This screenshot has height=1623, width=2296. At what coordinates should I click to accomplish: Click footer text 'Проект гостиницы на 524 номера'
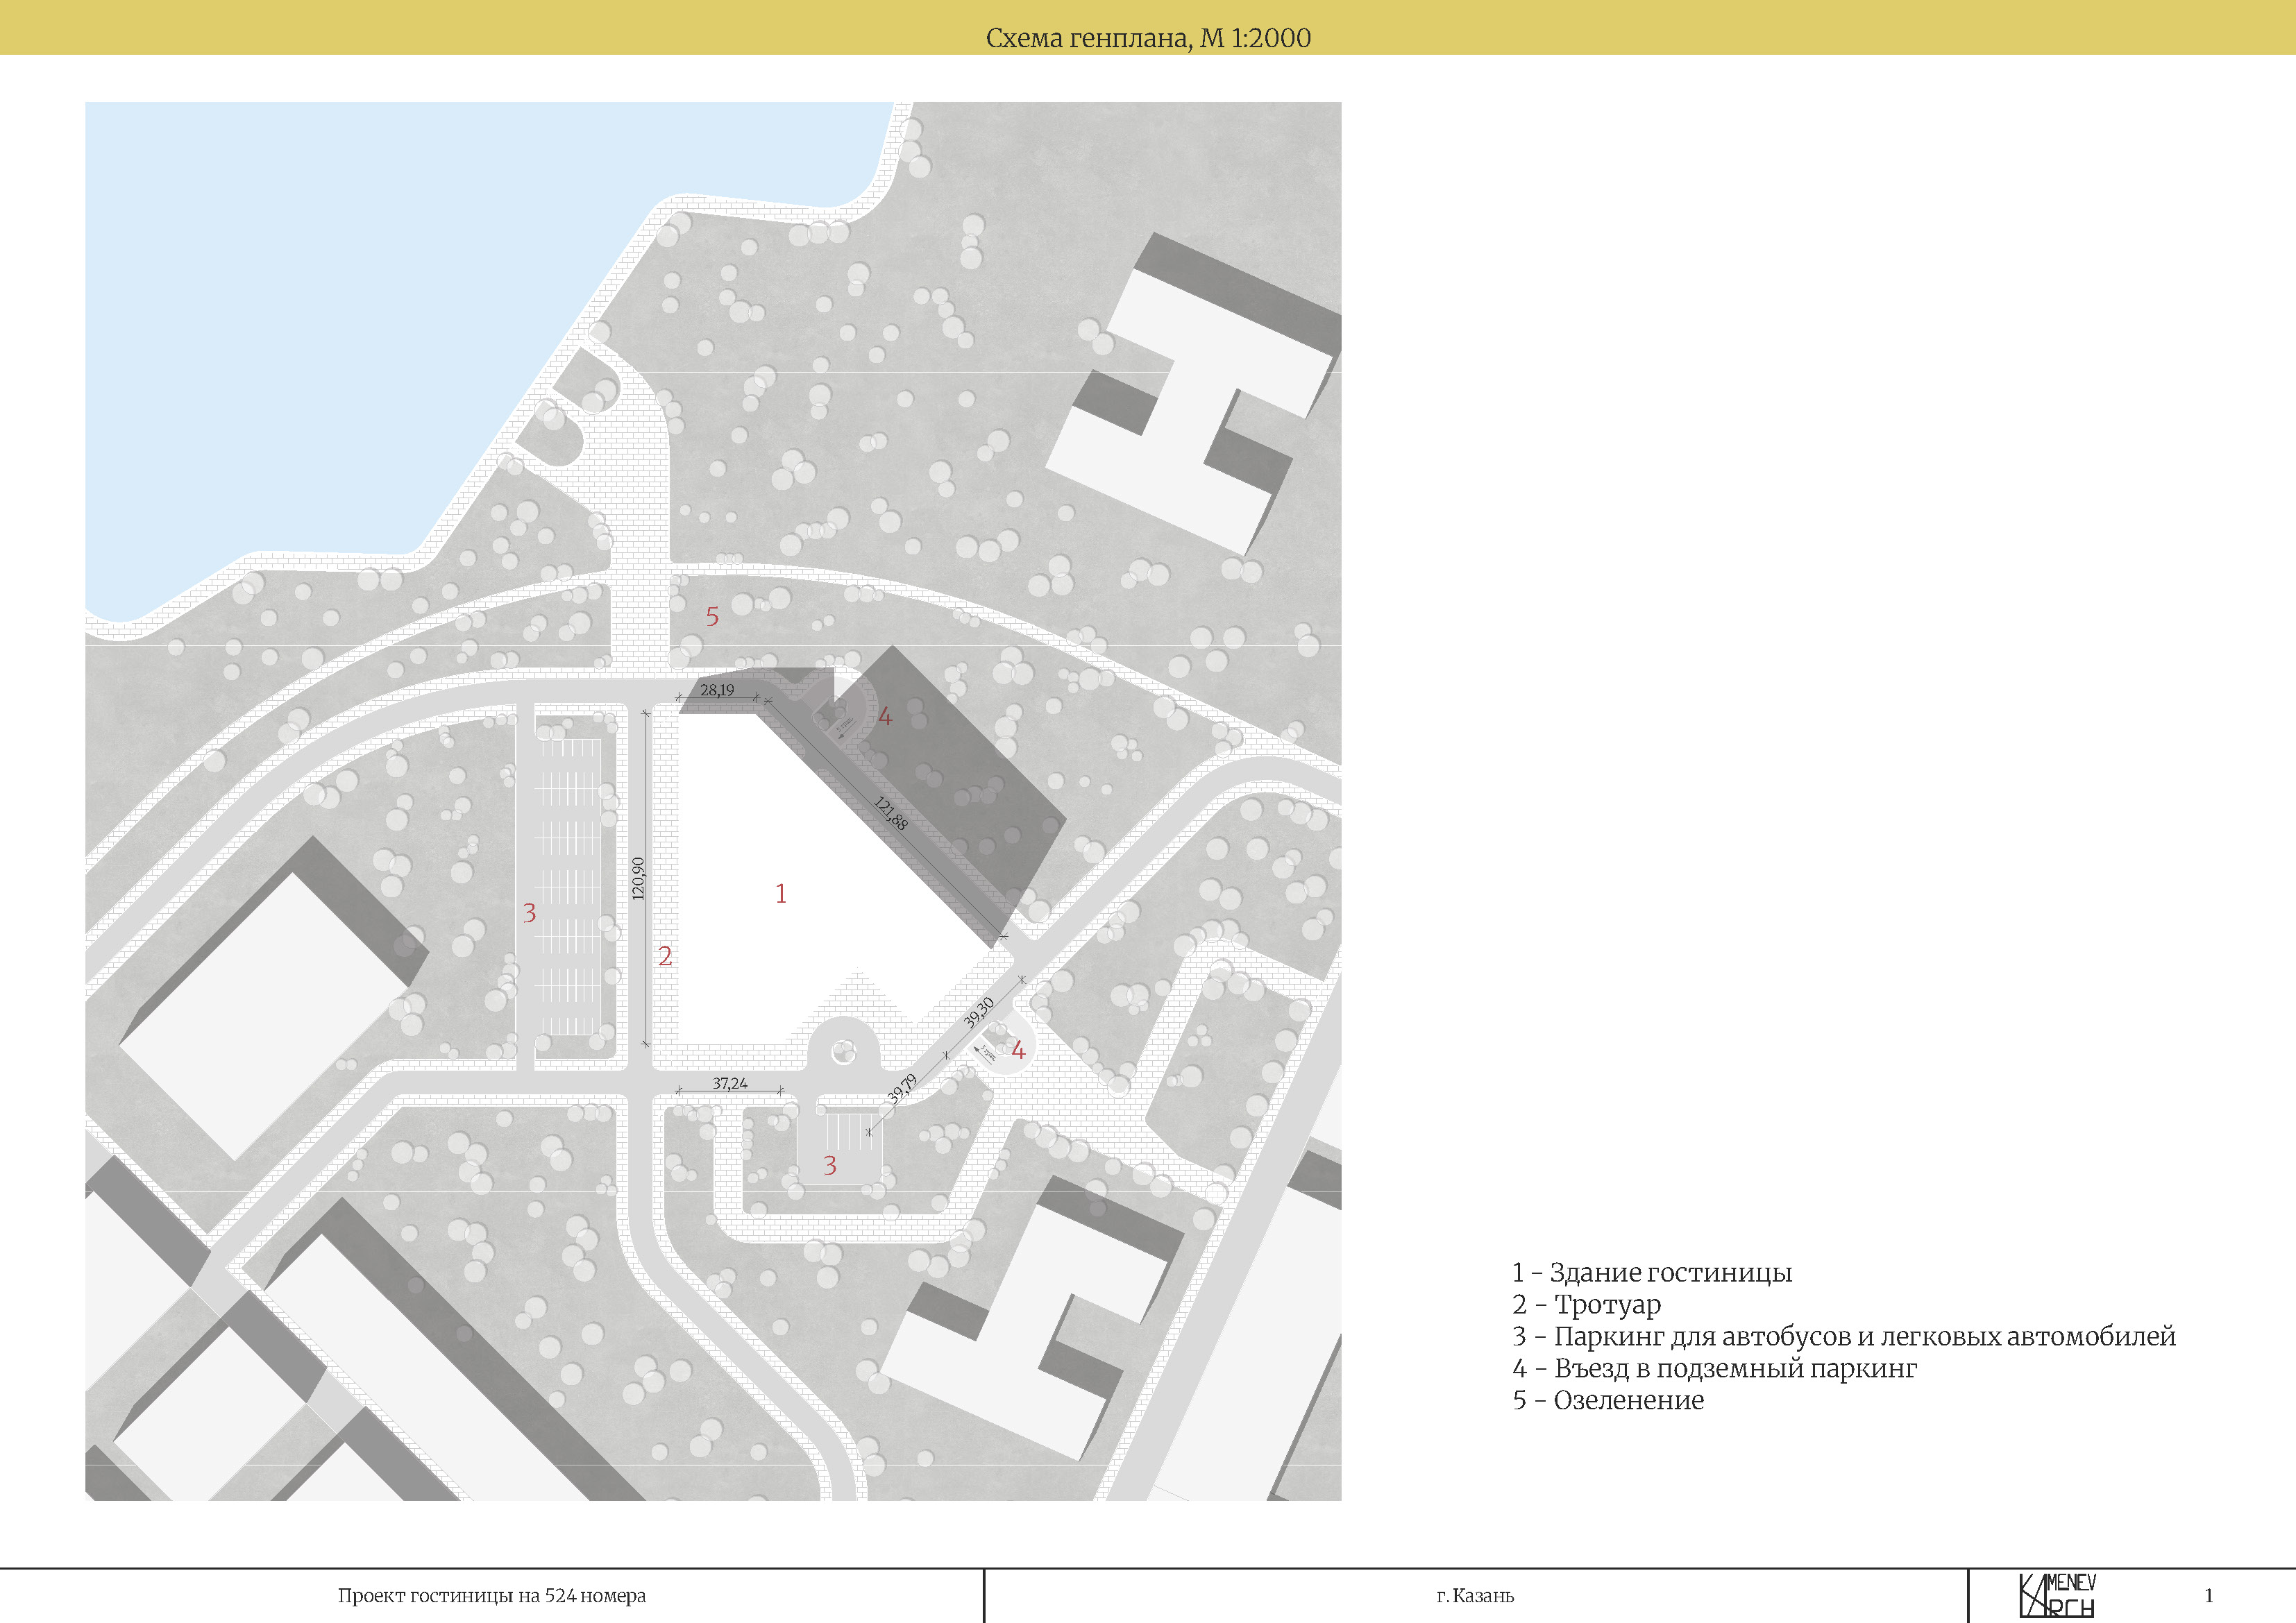[491, 1596]
